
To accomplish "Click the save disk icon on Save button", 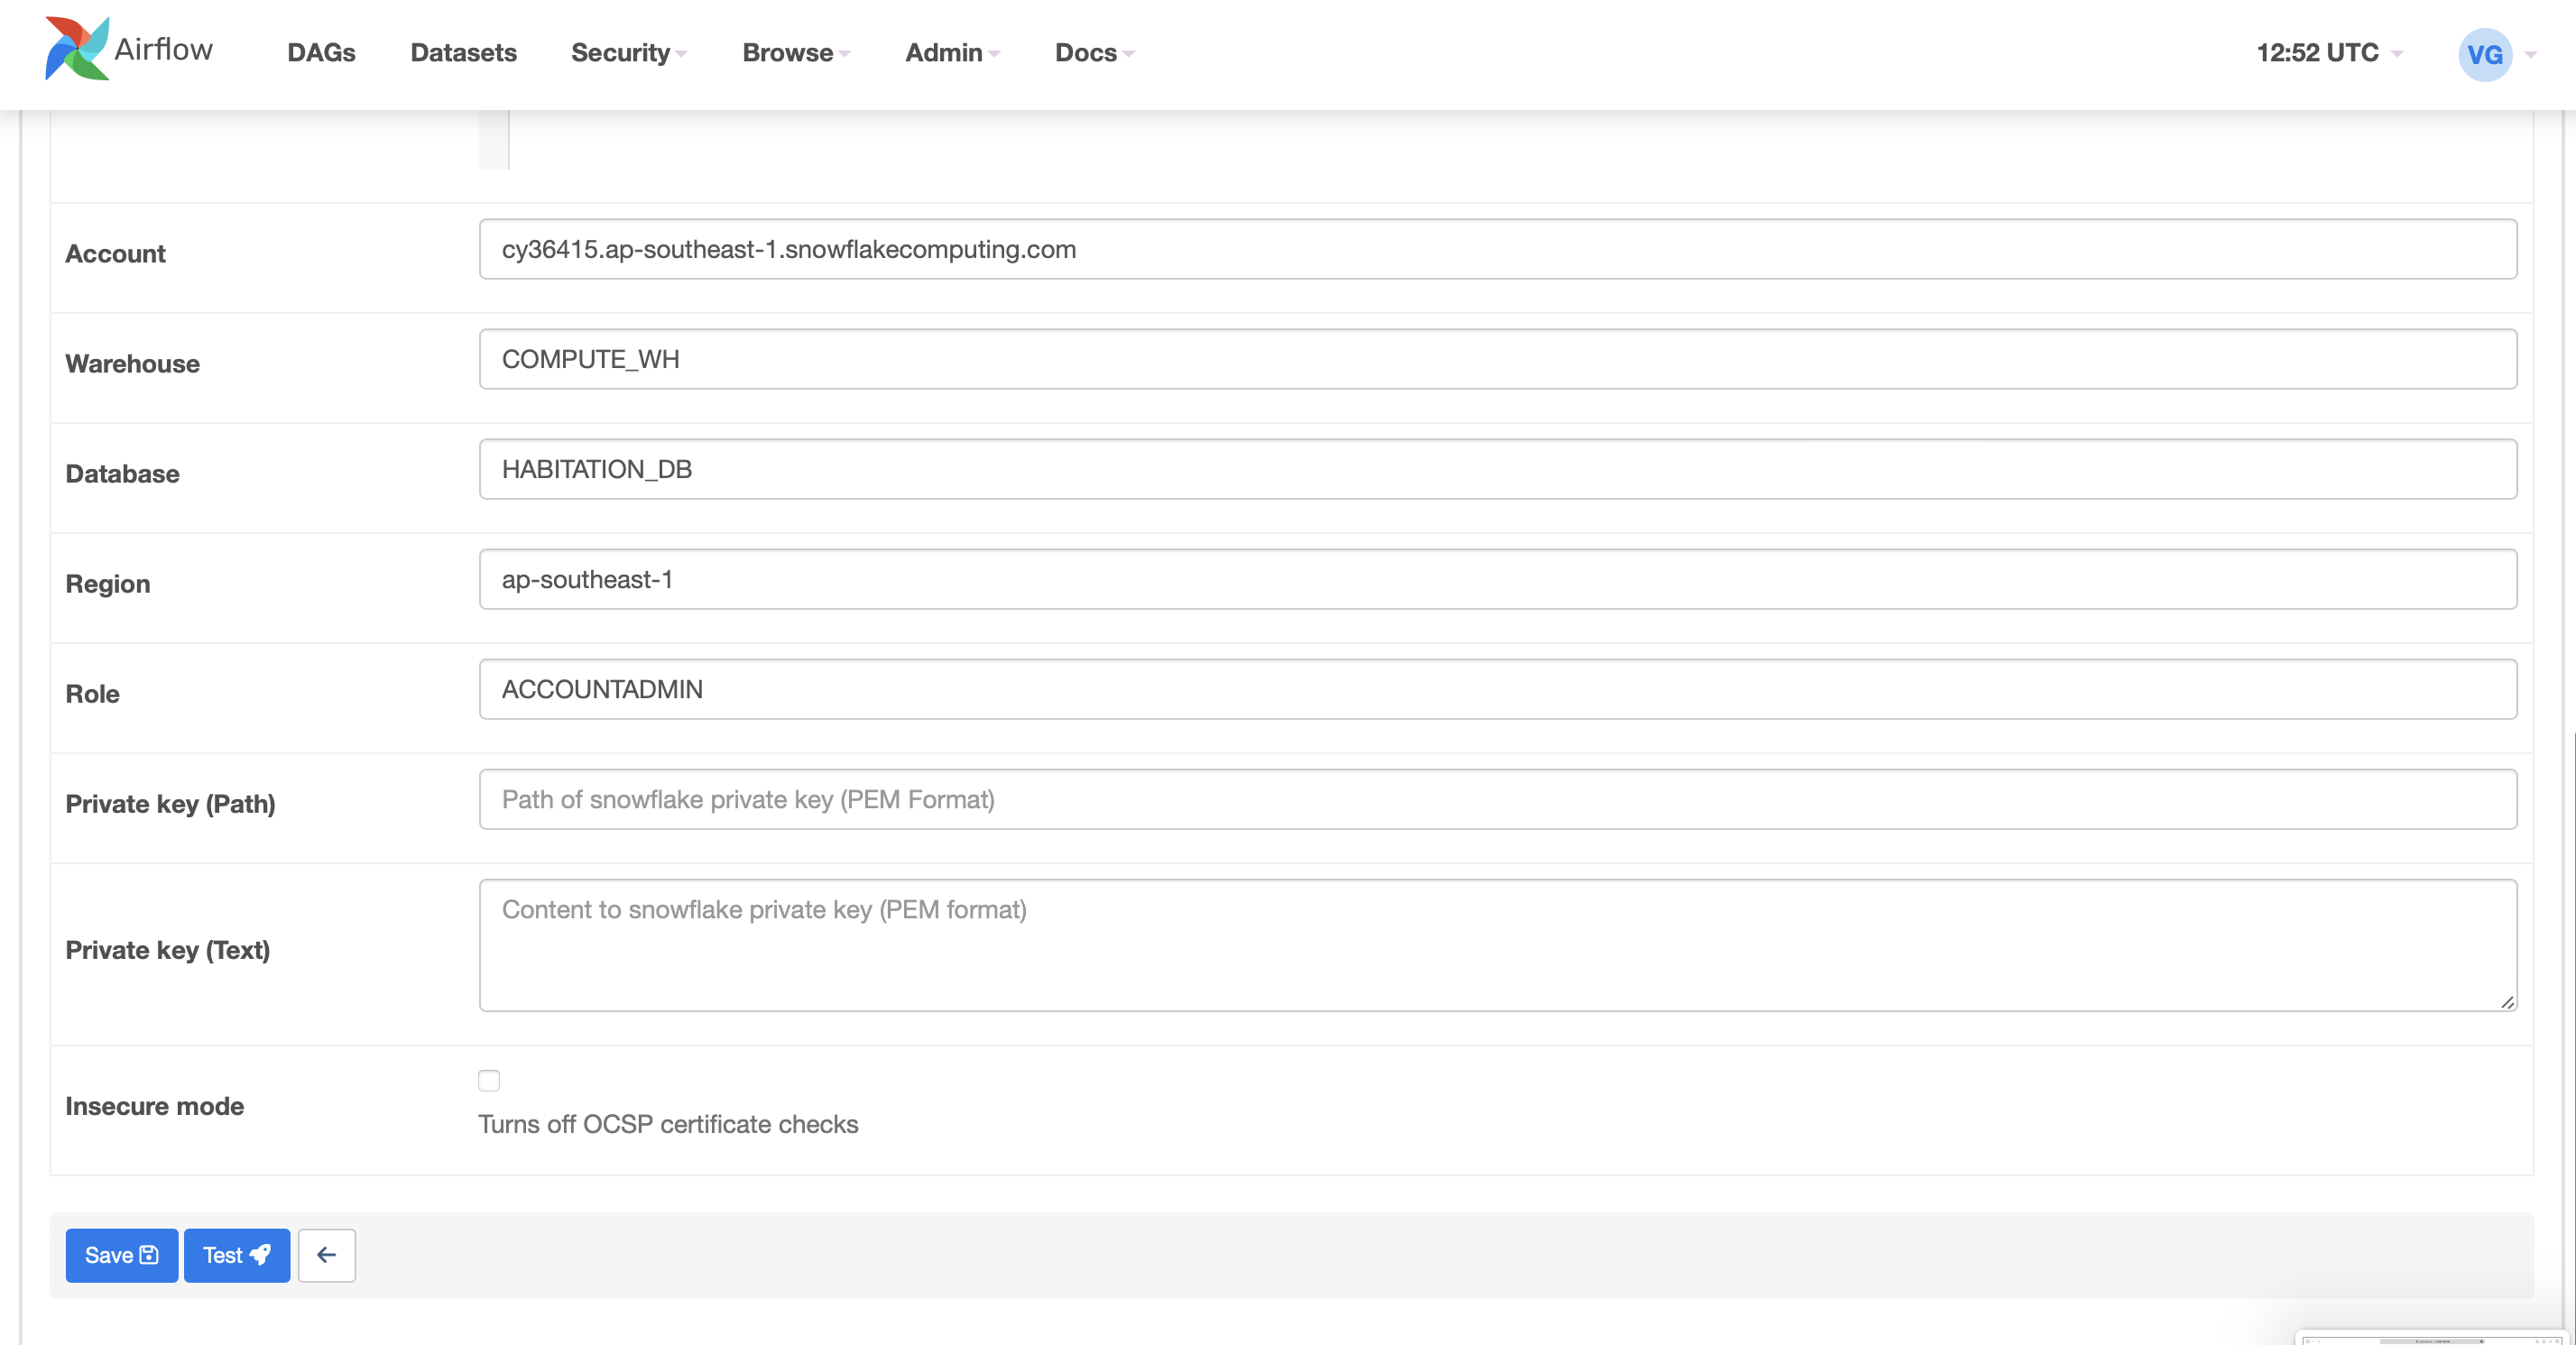I will tap(148, 1255).
